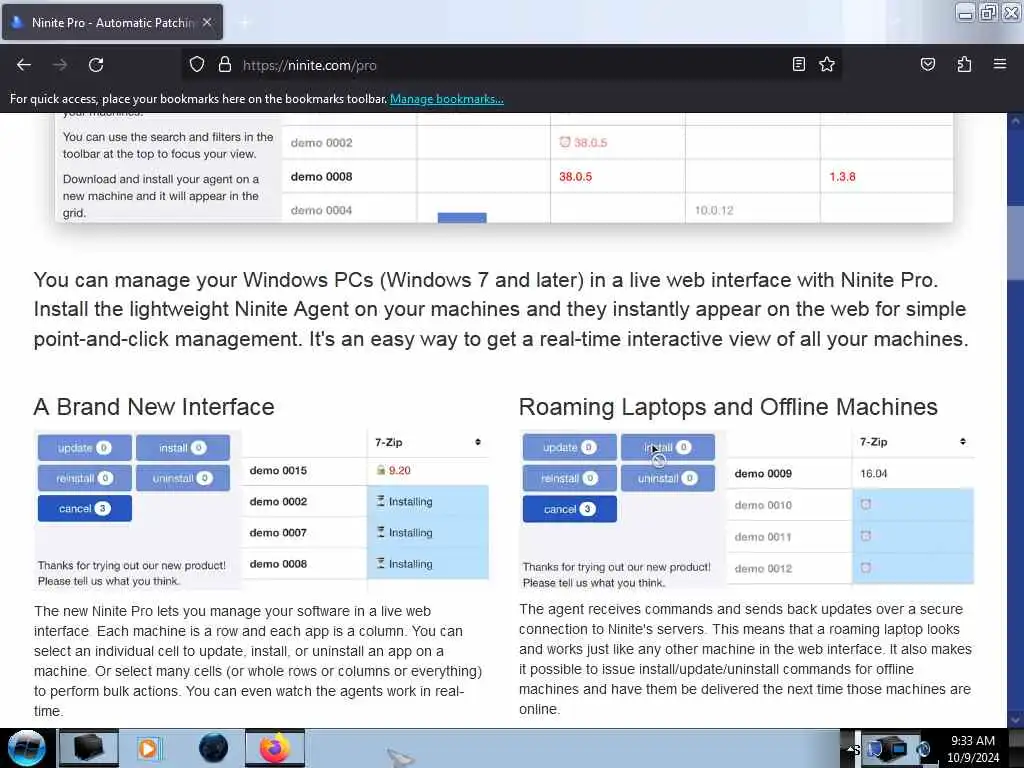The width and height of the screenshot is (1024, 768).
Task: View site security lock information
Action: [225, 65]
